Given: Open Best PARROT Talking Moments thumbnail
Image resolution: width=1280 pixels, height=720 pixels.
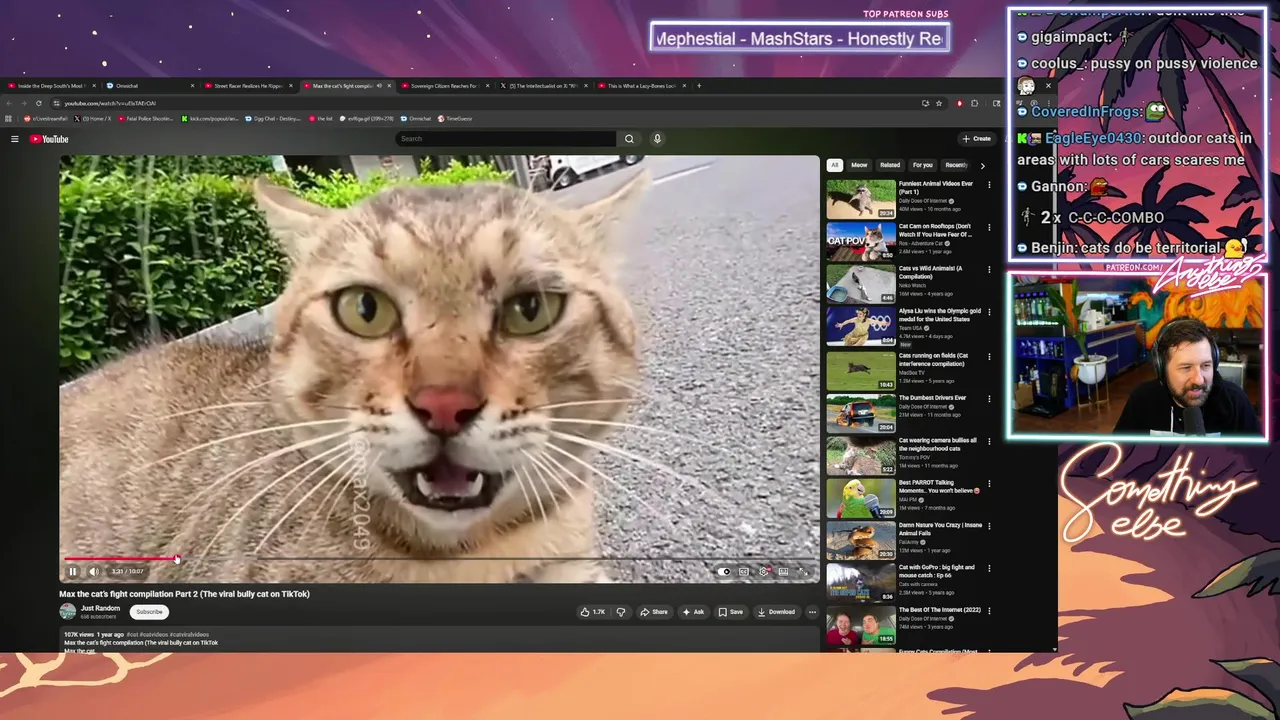Looking at the screenshot, I should pos(861,498).
